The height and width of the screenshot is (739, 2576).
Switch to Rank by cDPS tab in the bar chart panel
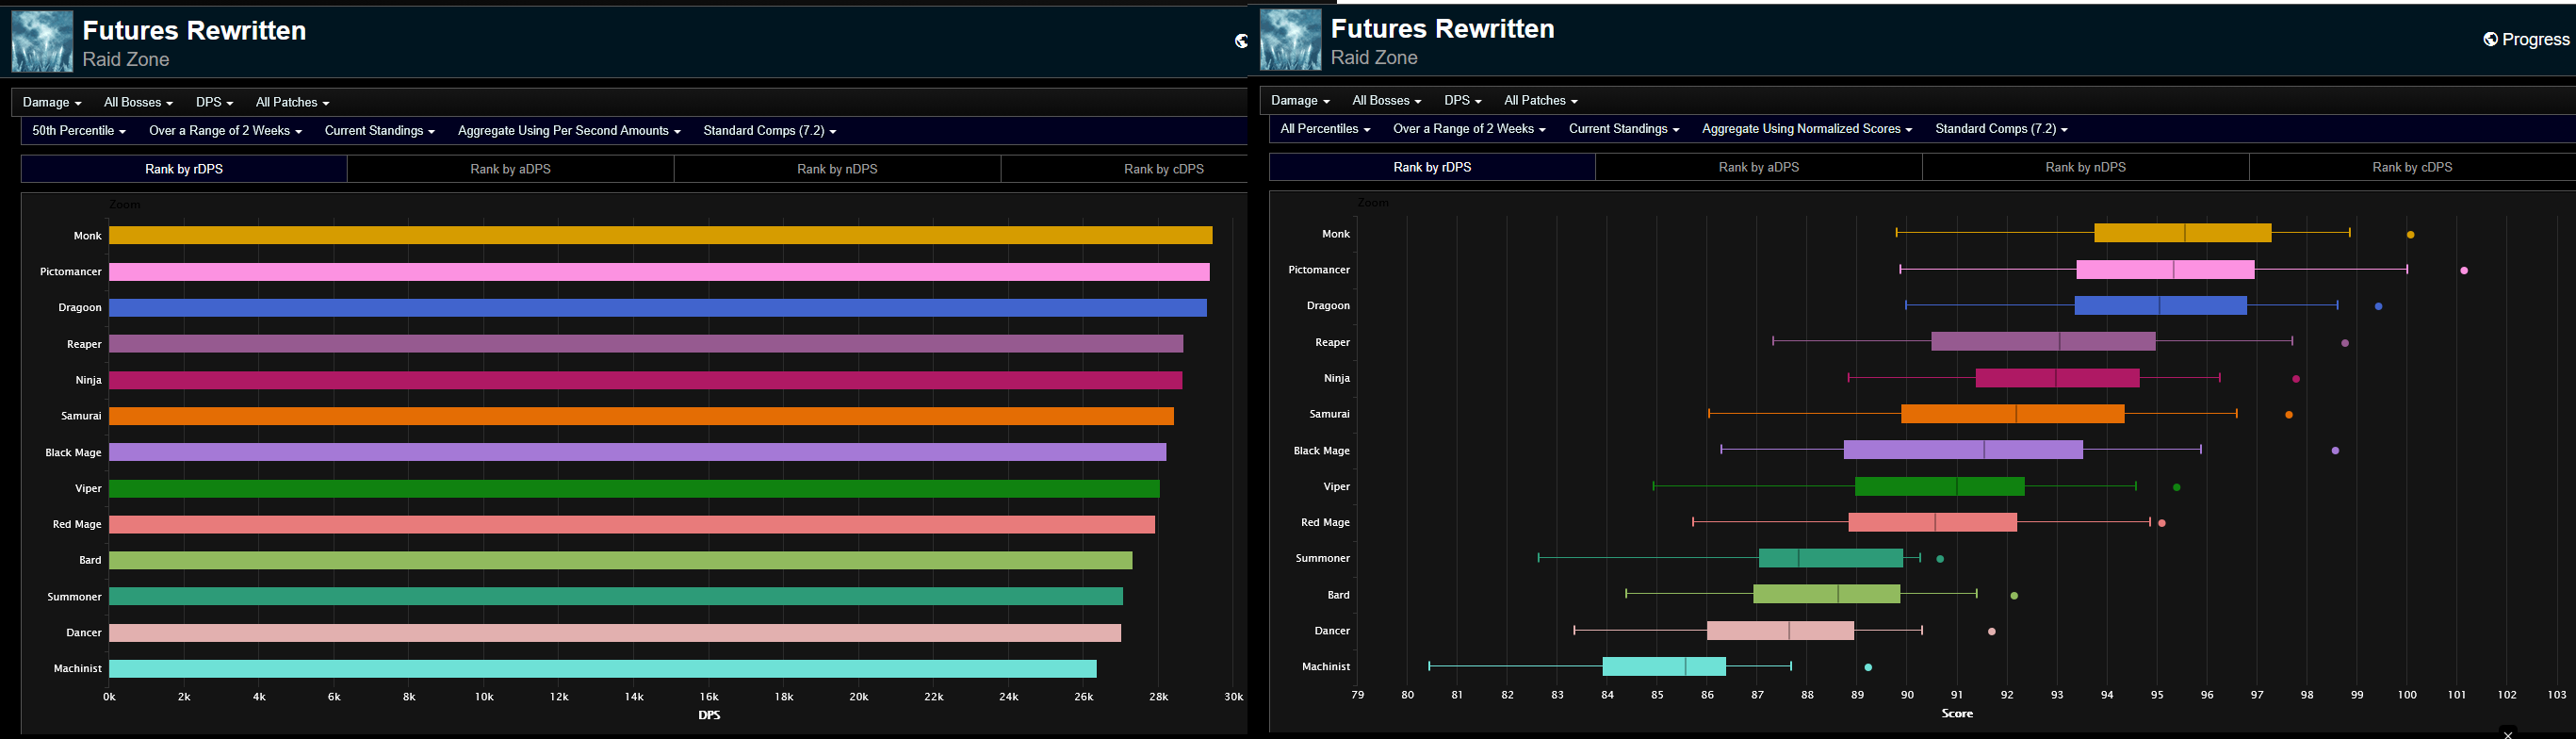(x=1124, y=169)
